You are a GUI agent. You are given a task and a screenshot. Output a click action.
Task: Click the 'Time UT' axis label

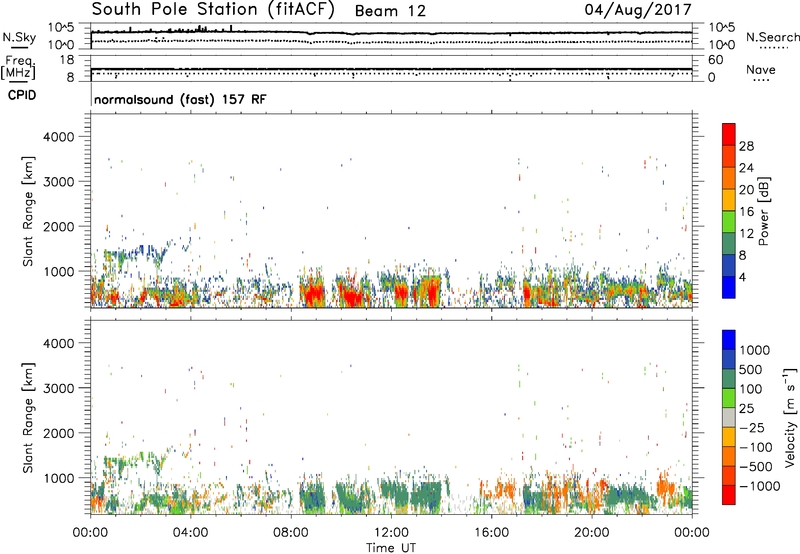click(x=391, y=547)
